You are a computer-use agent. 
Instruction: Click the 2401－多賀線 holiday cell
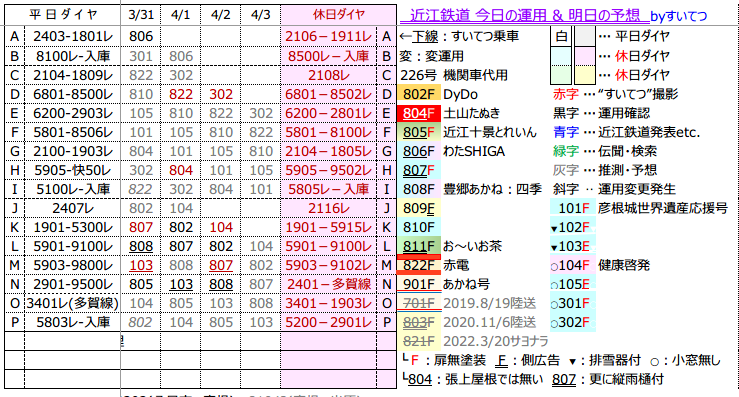pyautogui.click(x=328, y=284)
